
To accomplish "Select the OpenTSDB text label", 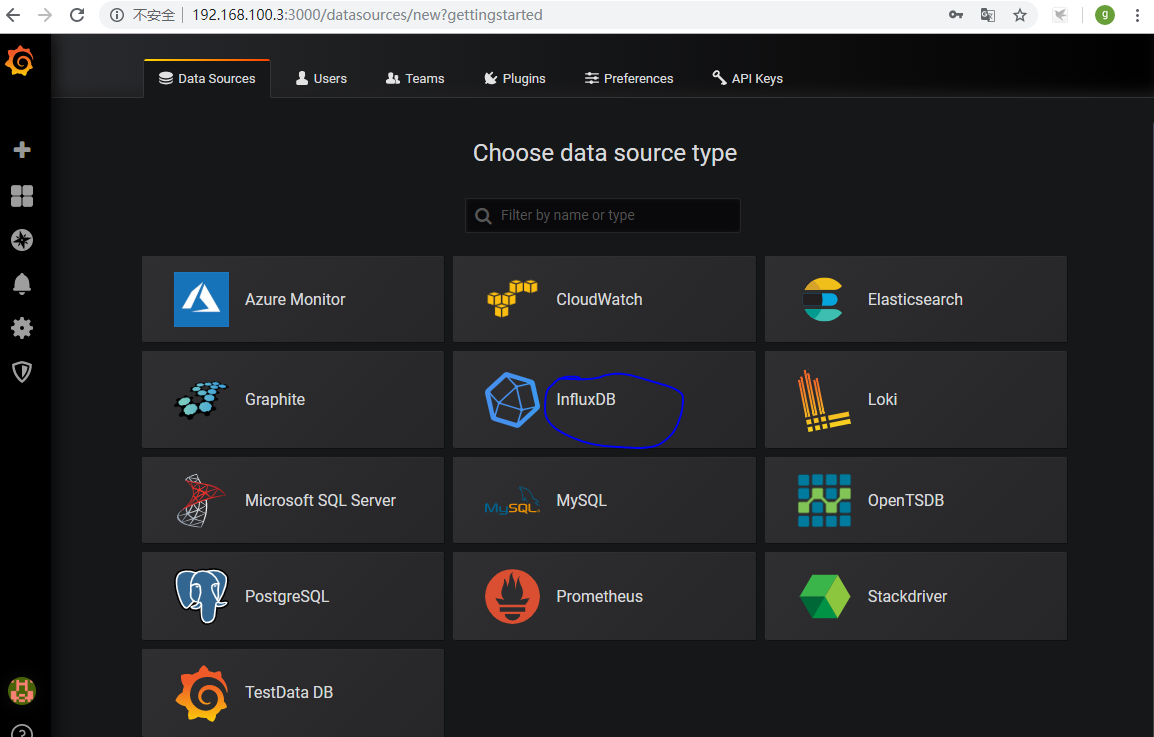I will click(905, 501).
